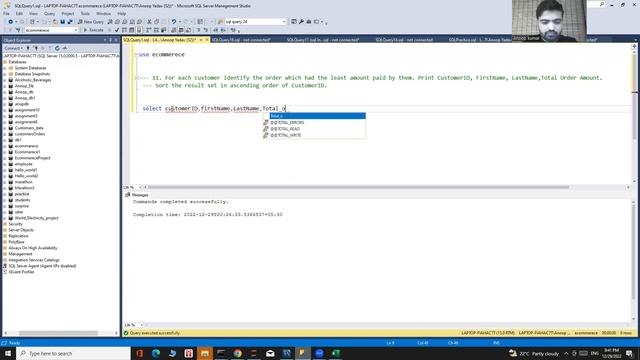
Task: Click the Parse checkmark icon next to Execute
Action: click(117, 30)
